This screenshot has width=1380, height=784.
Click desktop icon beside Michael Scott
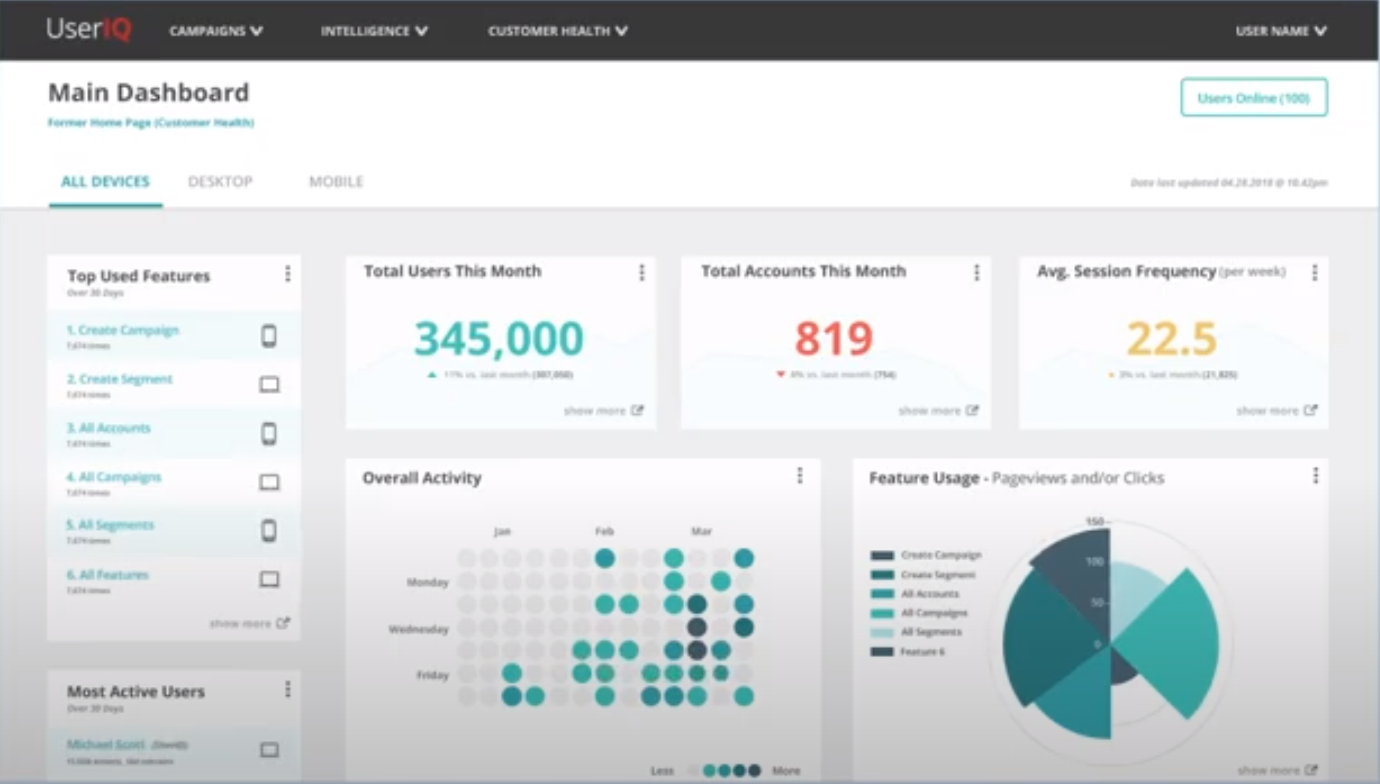click(x=269, y=749)
